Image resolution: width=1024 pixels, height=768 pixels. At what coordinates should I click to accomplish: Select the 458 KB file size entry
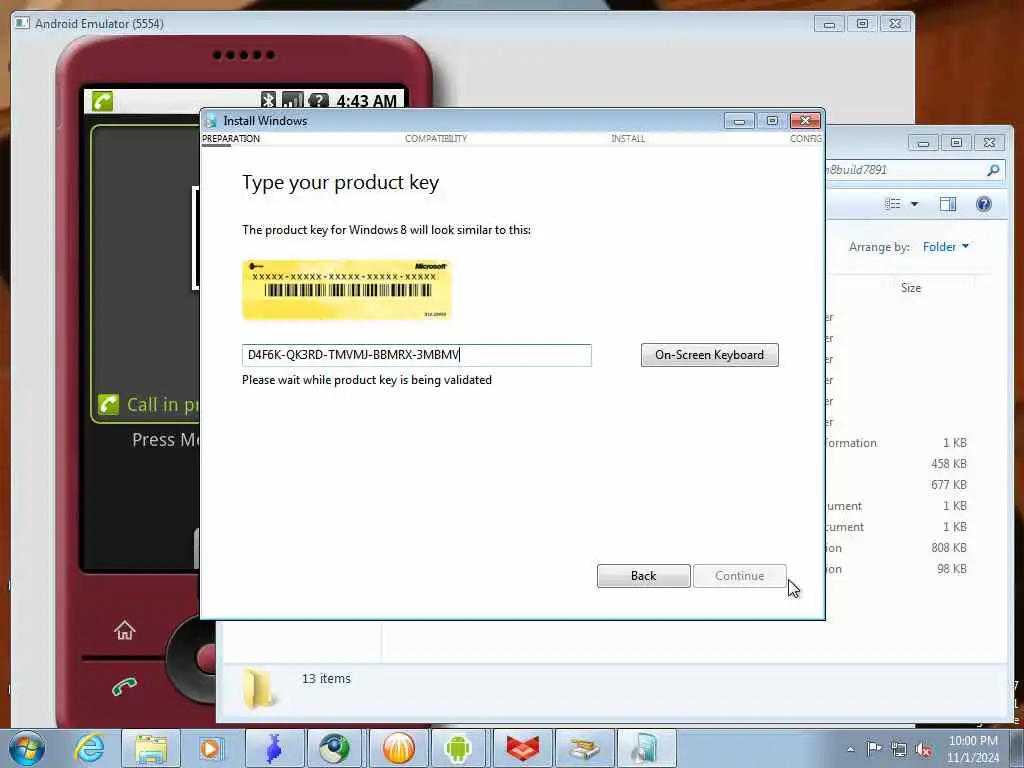click(949, 464)
